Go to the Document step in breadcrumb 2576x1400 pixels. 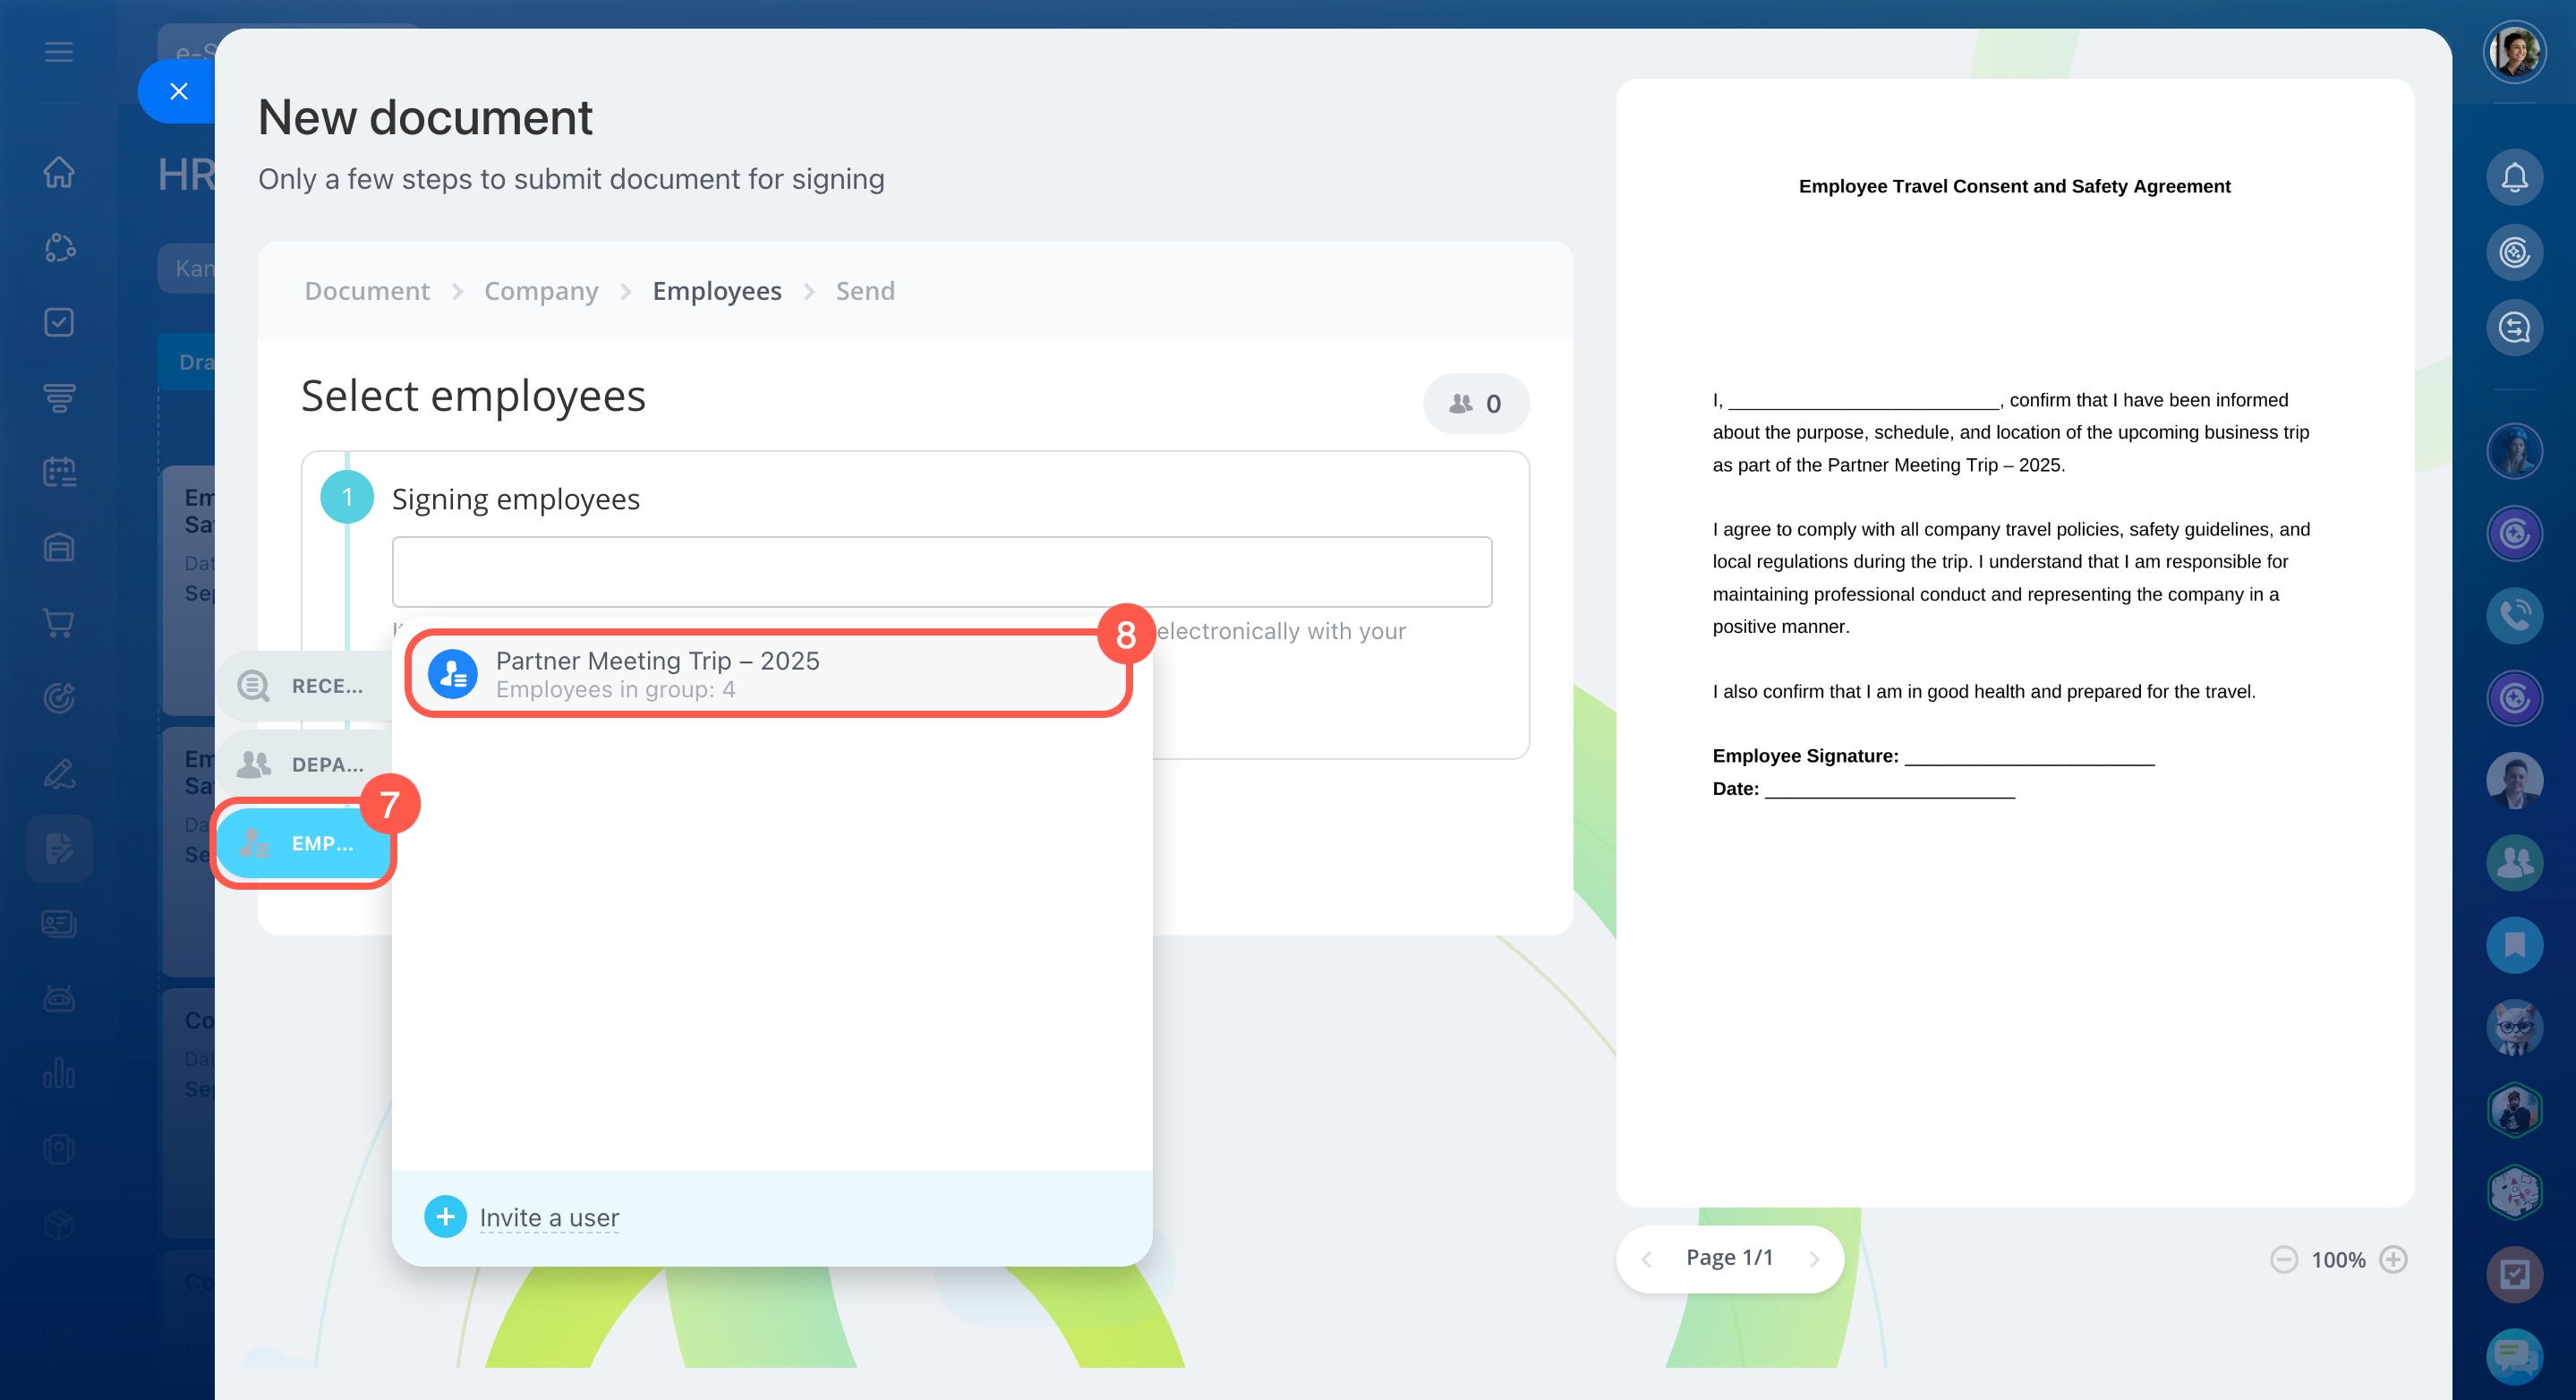[x=367, y=291]
